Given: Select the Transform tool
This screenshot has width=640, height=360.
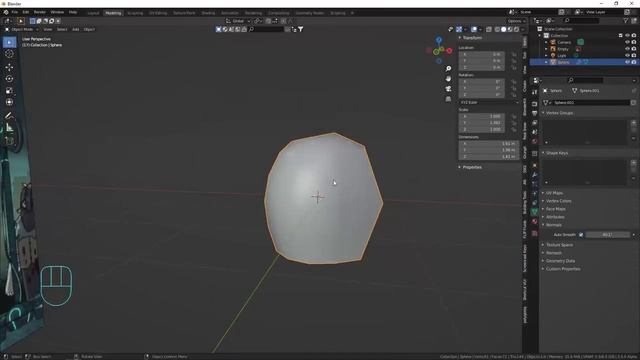Looking at the screenshot, I should tap(9, 102).
